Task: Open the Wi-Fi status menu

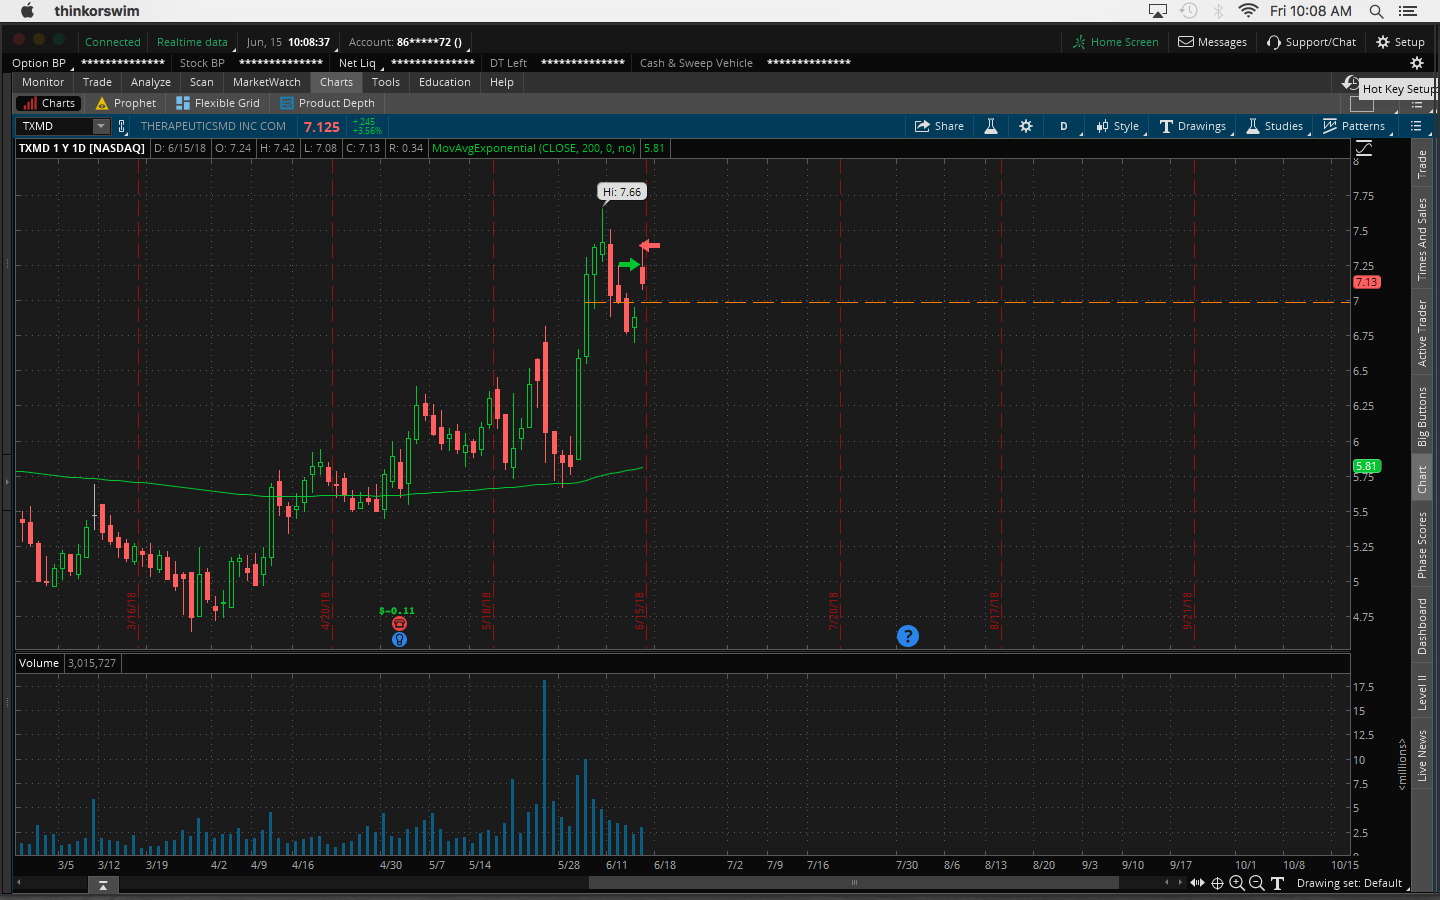Action: click(1248, 11)
